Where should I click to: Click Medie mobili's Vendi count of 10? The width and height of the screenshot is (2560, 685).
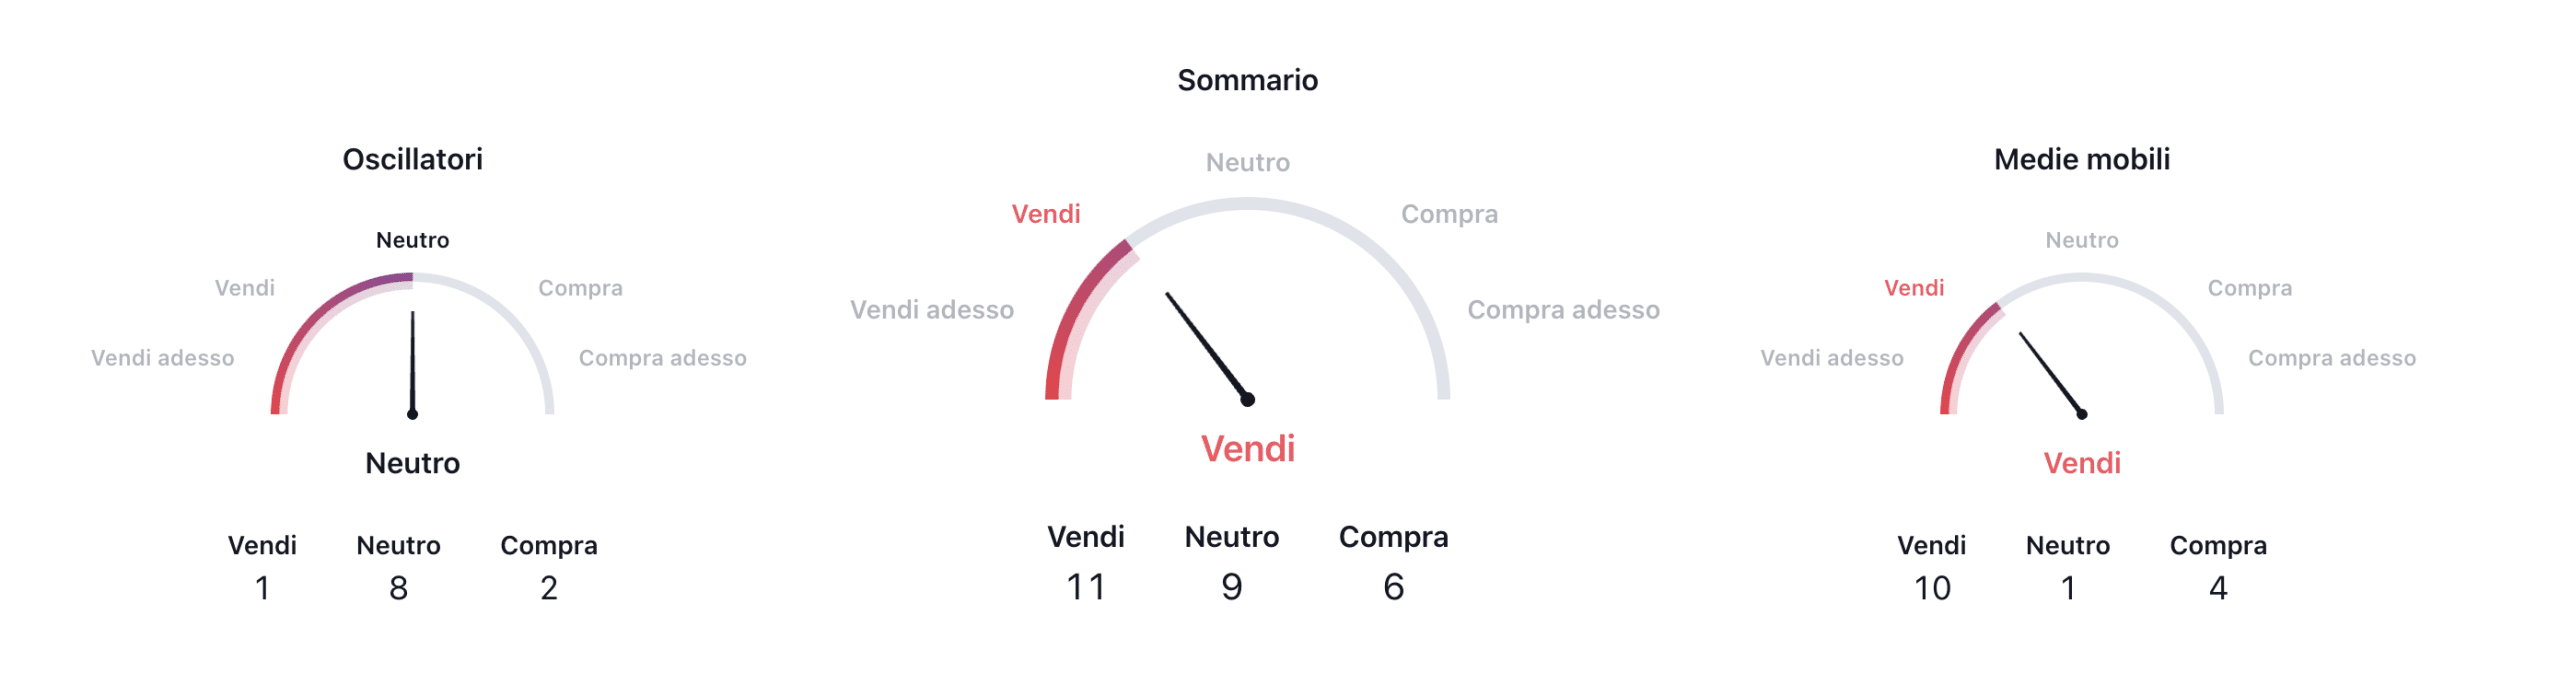[1931, 588]
